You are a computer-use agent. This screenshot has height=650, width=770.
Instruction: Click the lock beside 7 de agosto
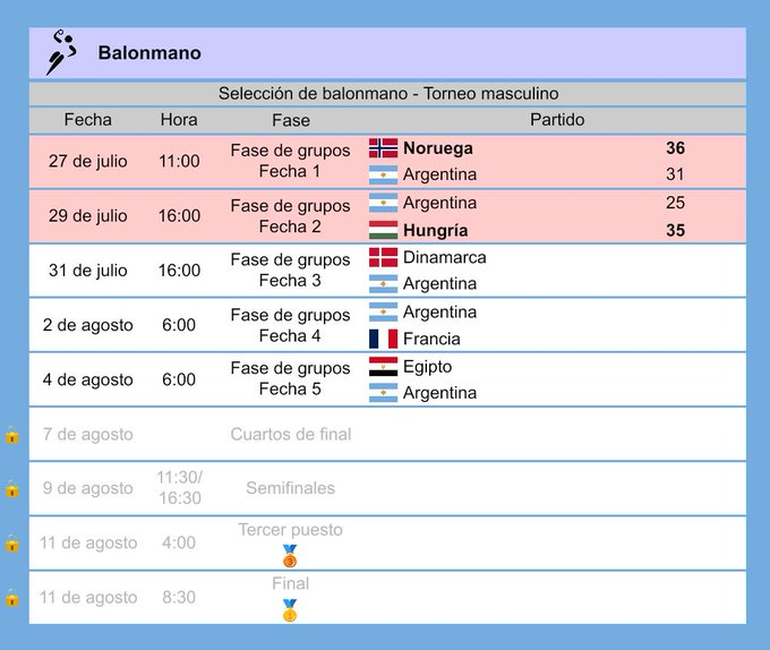[12, 435]
